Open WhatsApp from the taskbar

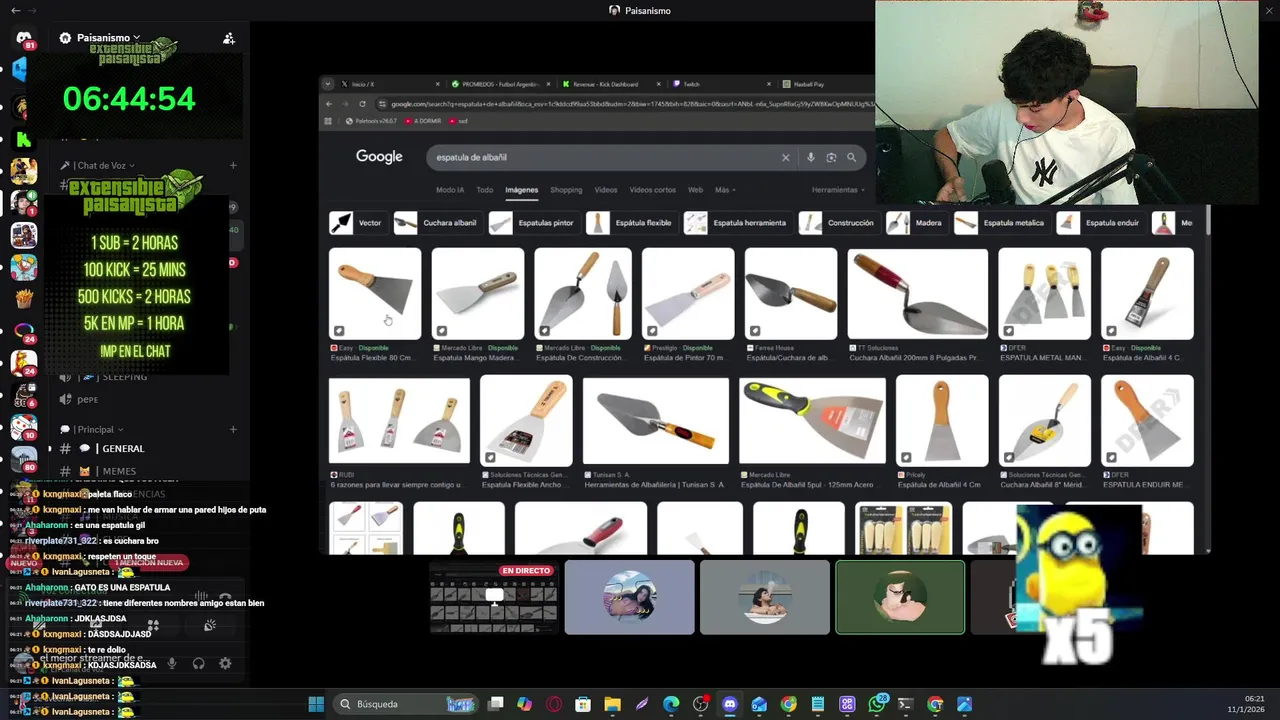tap(877, 704)
